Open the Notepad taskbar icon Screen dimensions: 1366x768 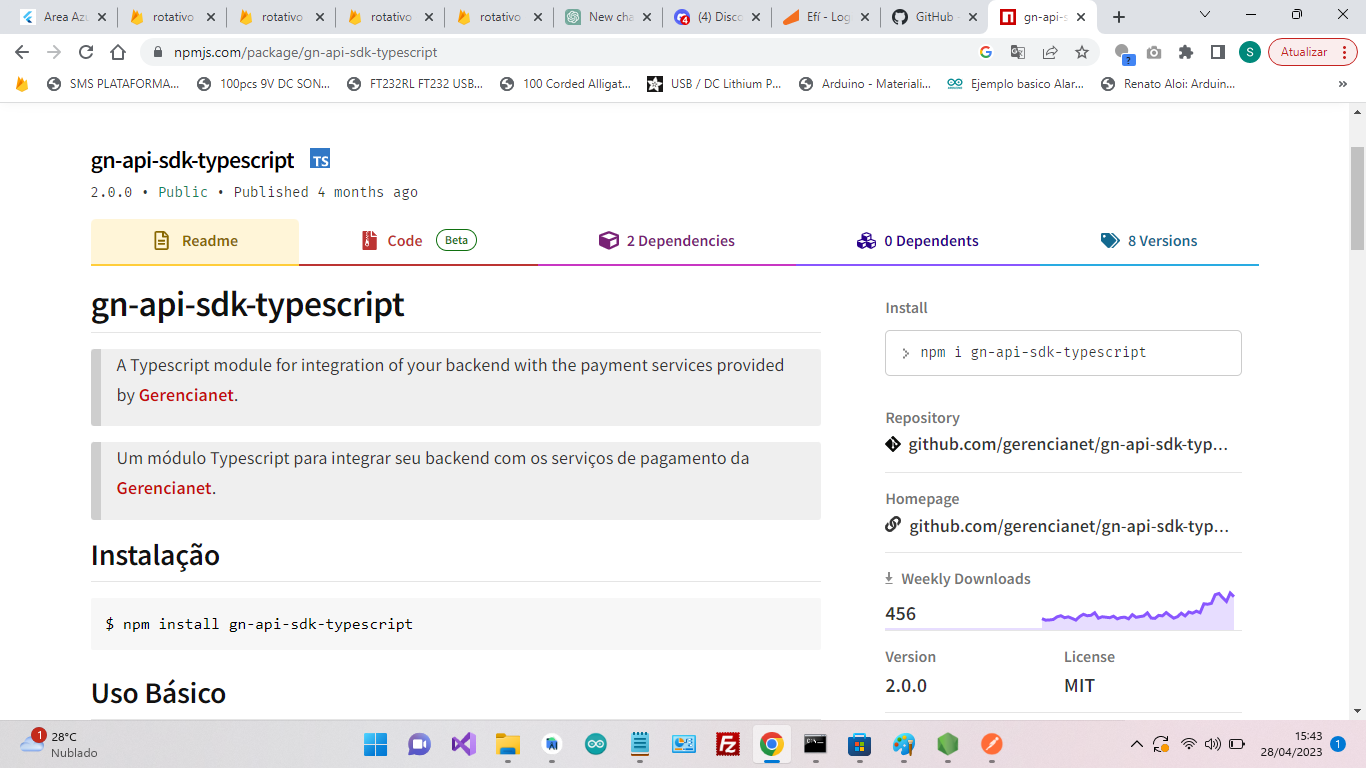click(x=640, y=744)
